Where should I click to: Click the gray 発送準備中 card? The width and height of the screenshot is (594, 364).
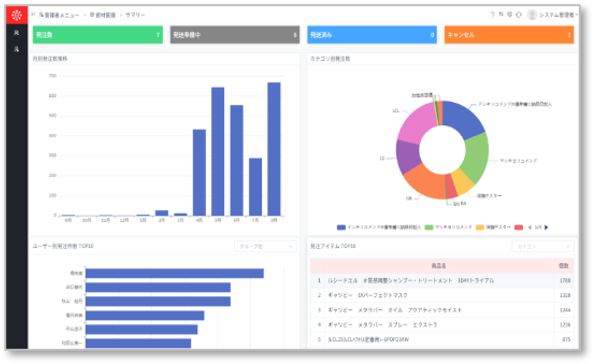[x=235, y=35]
